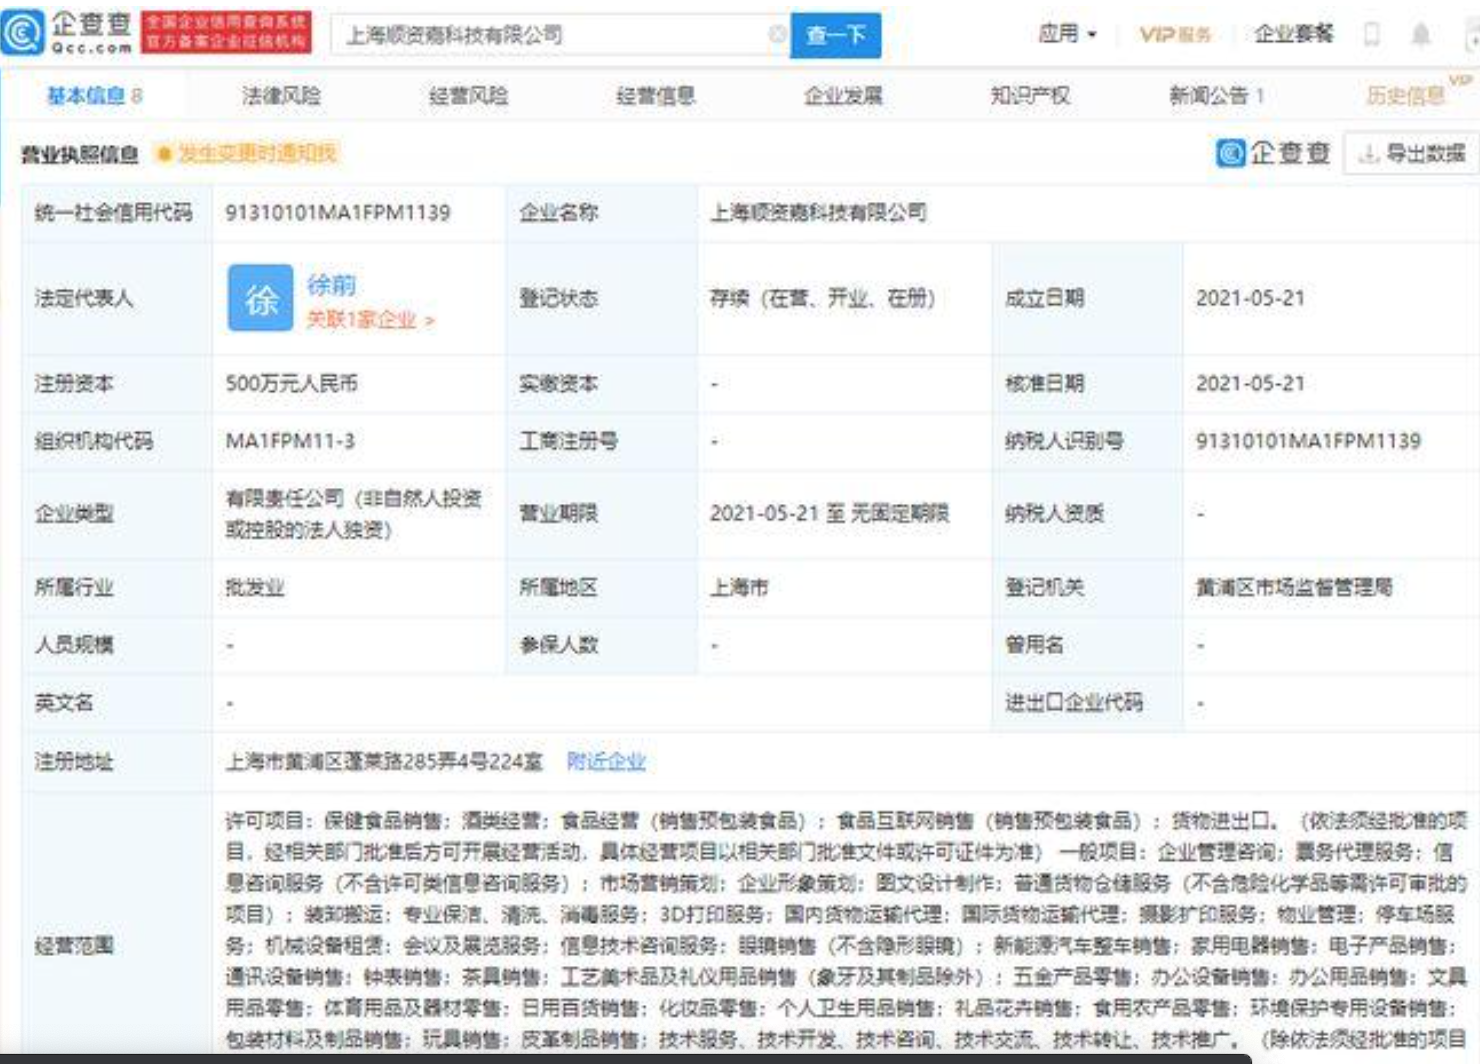The width and height of the screenshot is (1480, 1064).
Task: Click the 导出数据 export button
Action: 1411,154
